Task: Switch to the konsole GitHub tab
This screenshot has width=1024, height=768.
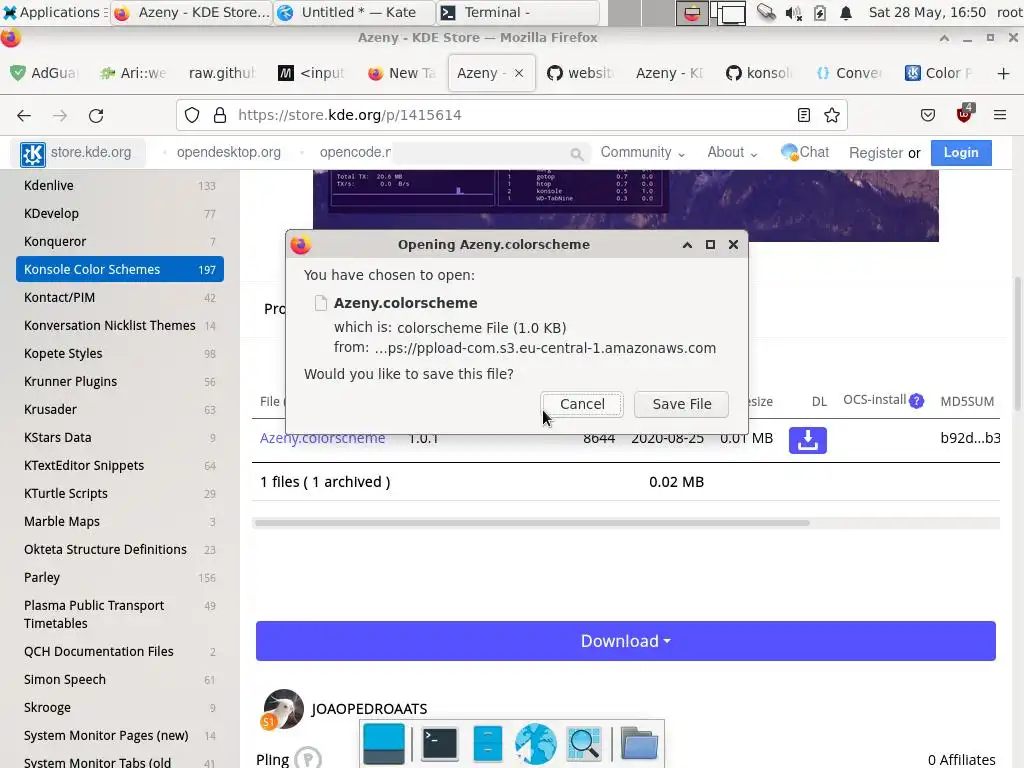Action: pyautogui.click(x=760, y=73)
